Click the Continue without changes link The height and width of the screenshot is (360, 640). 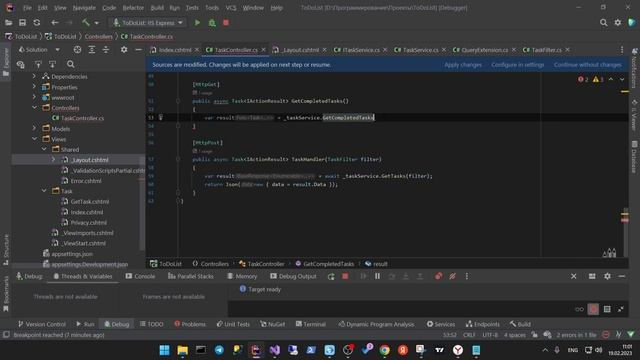coord(587,64)
